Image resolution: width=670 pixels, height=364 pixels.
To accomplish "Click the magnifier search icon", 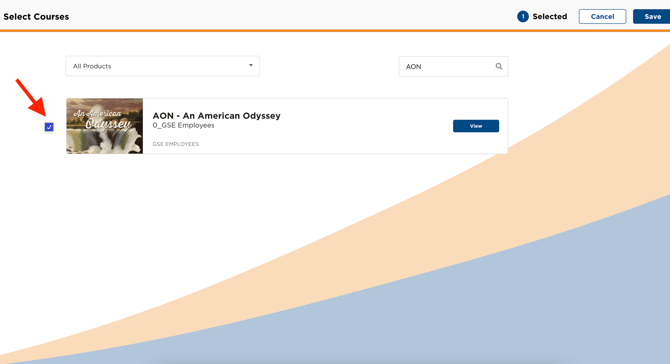I will click(499, 66).
